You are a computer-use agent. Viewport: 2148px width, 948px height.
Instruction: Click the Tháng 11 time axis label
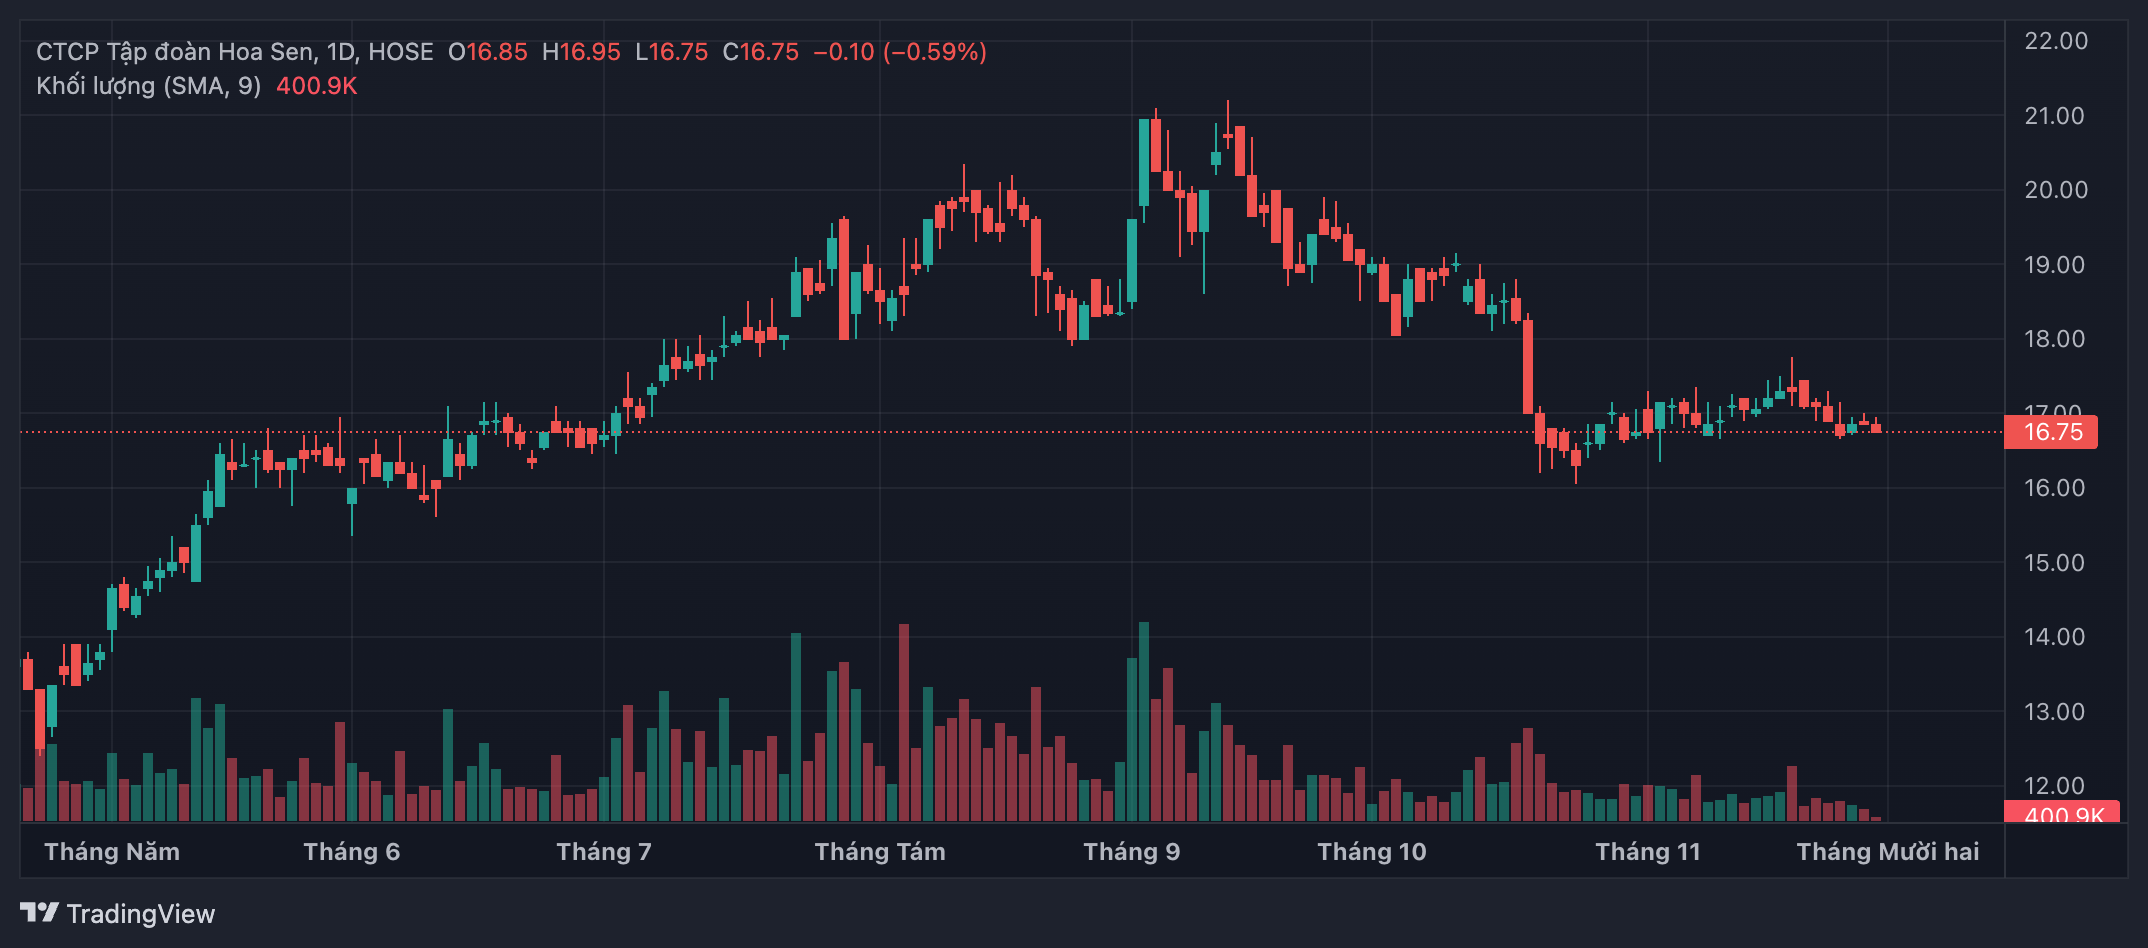[1647, 852]
